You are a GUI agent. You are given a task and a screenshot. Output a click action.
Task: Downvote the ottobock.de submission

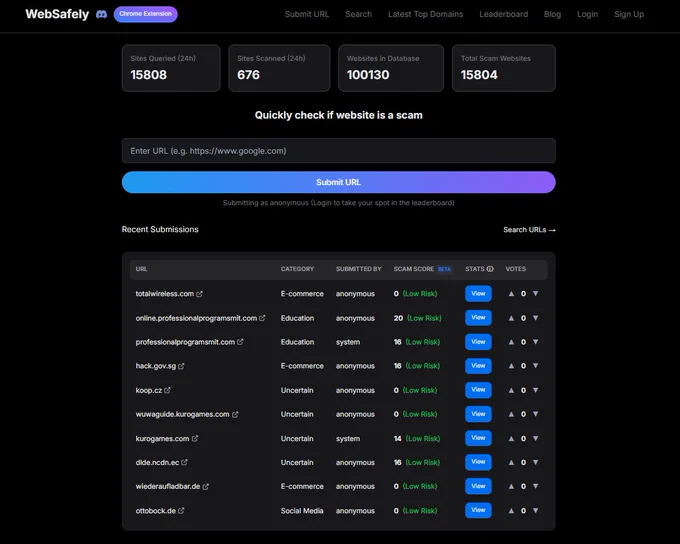pos(536,511)
